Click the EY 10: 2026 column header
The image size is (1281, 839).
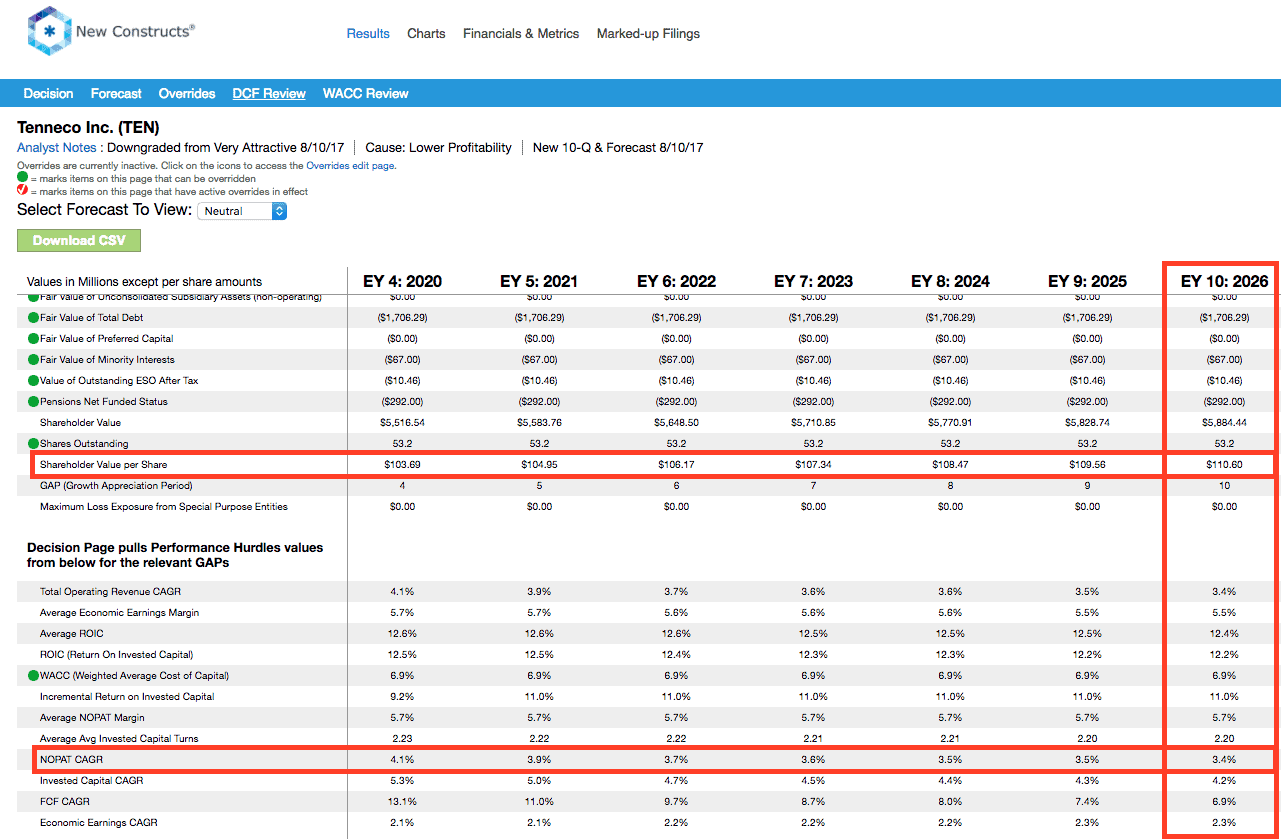coord(1224,281)
